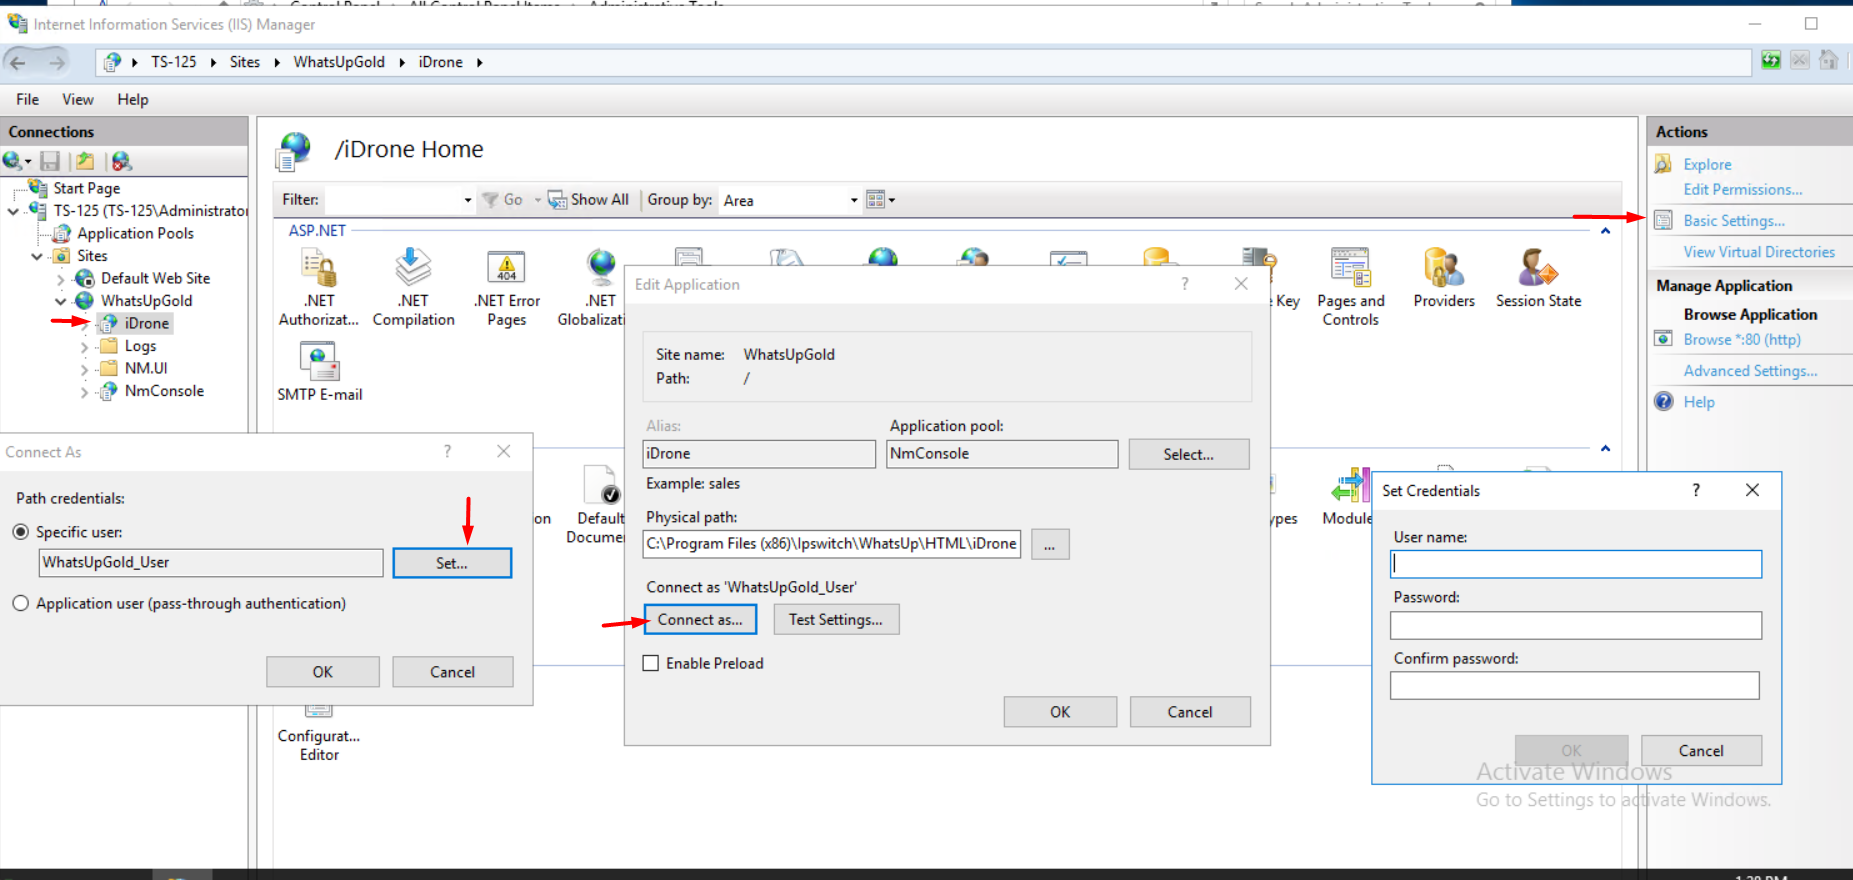The image size is (1853, 880).
Task: Click the refresh page icon in address bar
Action: 1771,61
